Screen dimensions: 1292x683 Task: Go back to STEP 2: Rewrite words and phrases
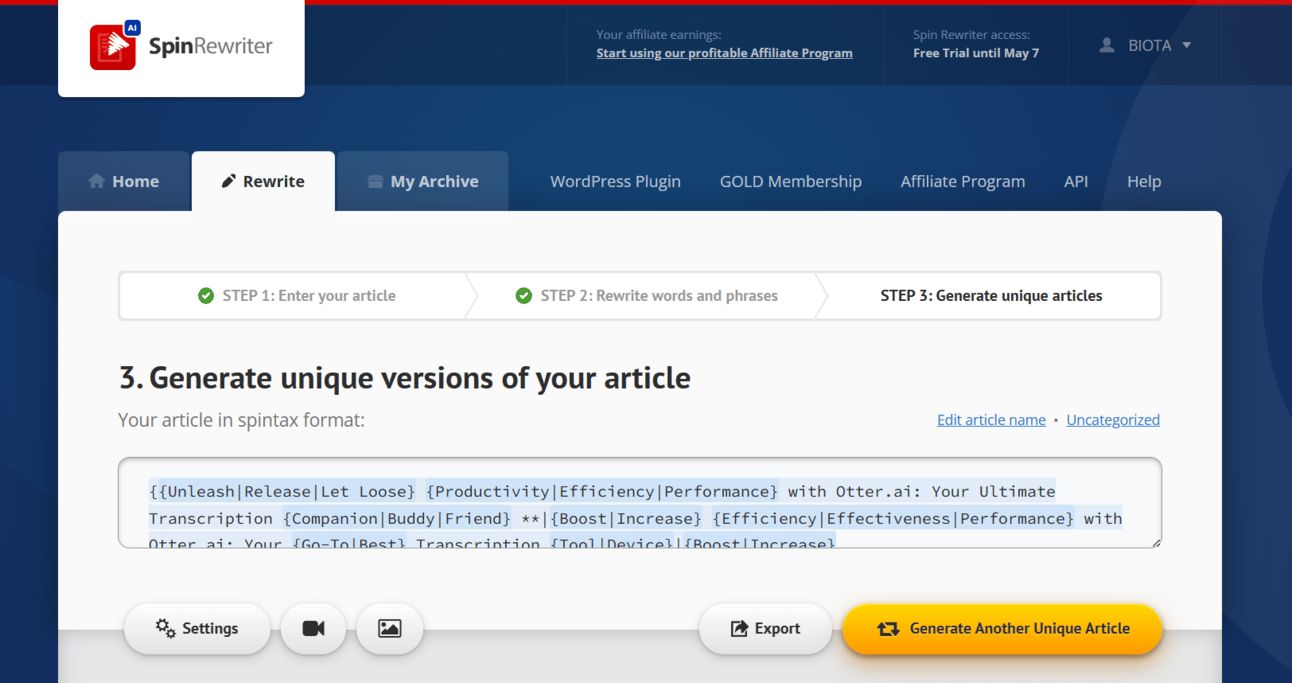coord(647,296)
